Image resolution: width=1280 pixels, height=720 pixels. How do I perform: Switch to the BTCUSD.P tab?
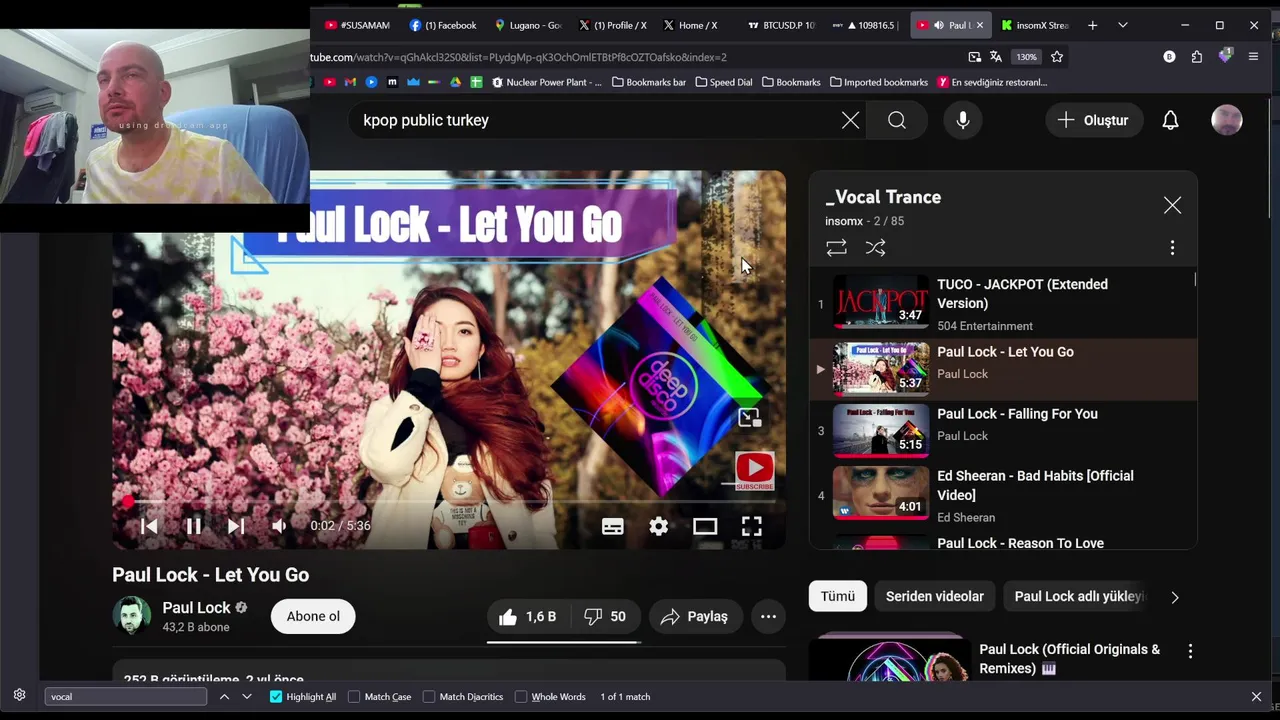[782, 25]
